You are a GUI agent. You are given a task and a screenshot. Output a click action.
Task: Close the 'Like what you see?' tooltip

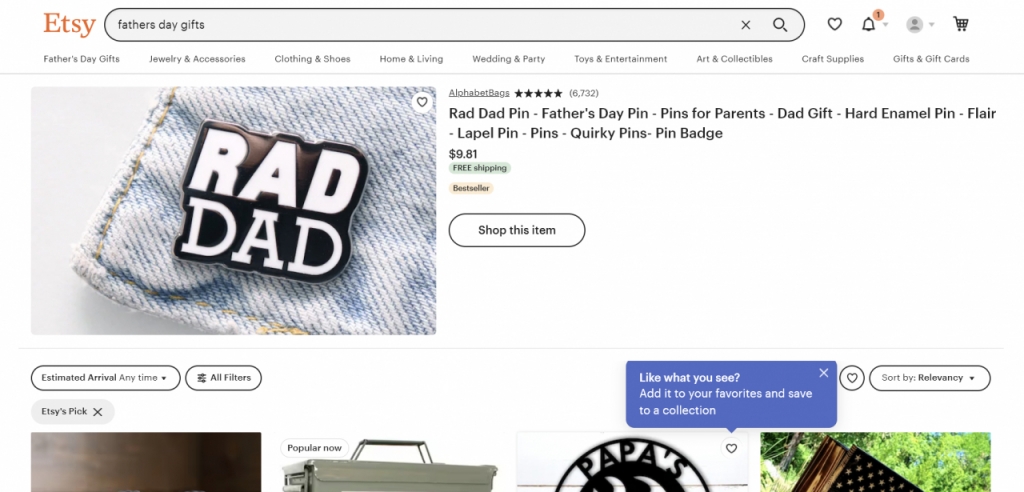(x=824, y=373)
